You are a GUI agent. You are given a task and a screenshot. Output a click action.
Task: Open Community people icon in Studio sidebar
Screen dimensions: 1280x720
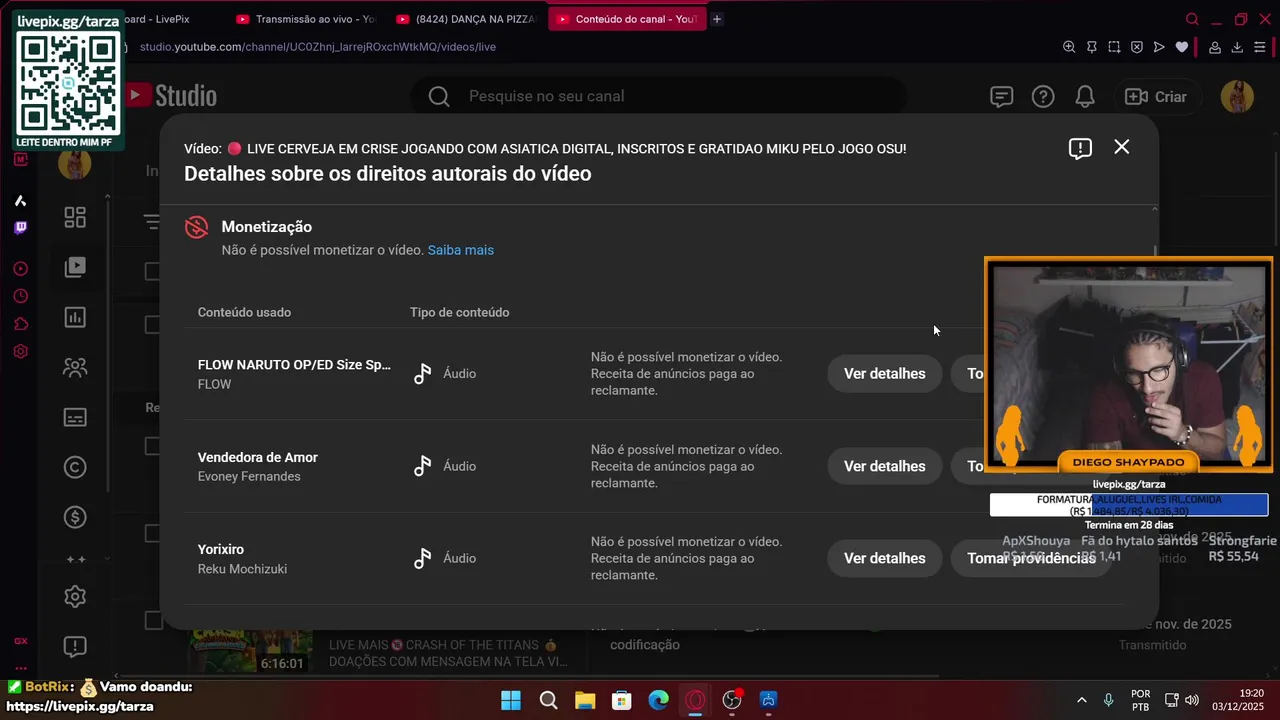pyautogui.click(x=75, y=367)
